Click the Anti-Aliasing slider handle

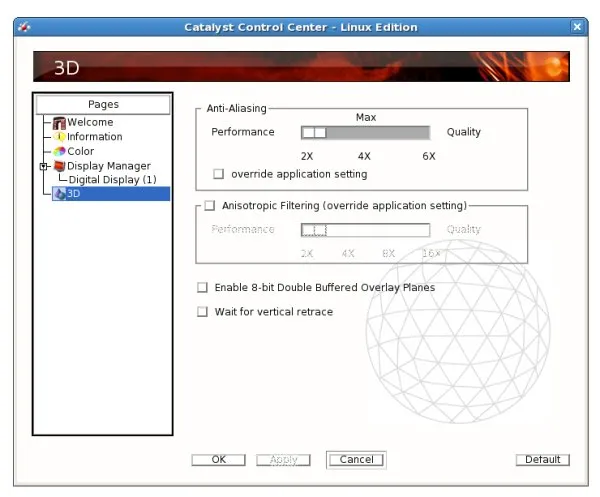[314, 133]
